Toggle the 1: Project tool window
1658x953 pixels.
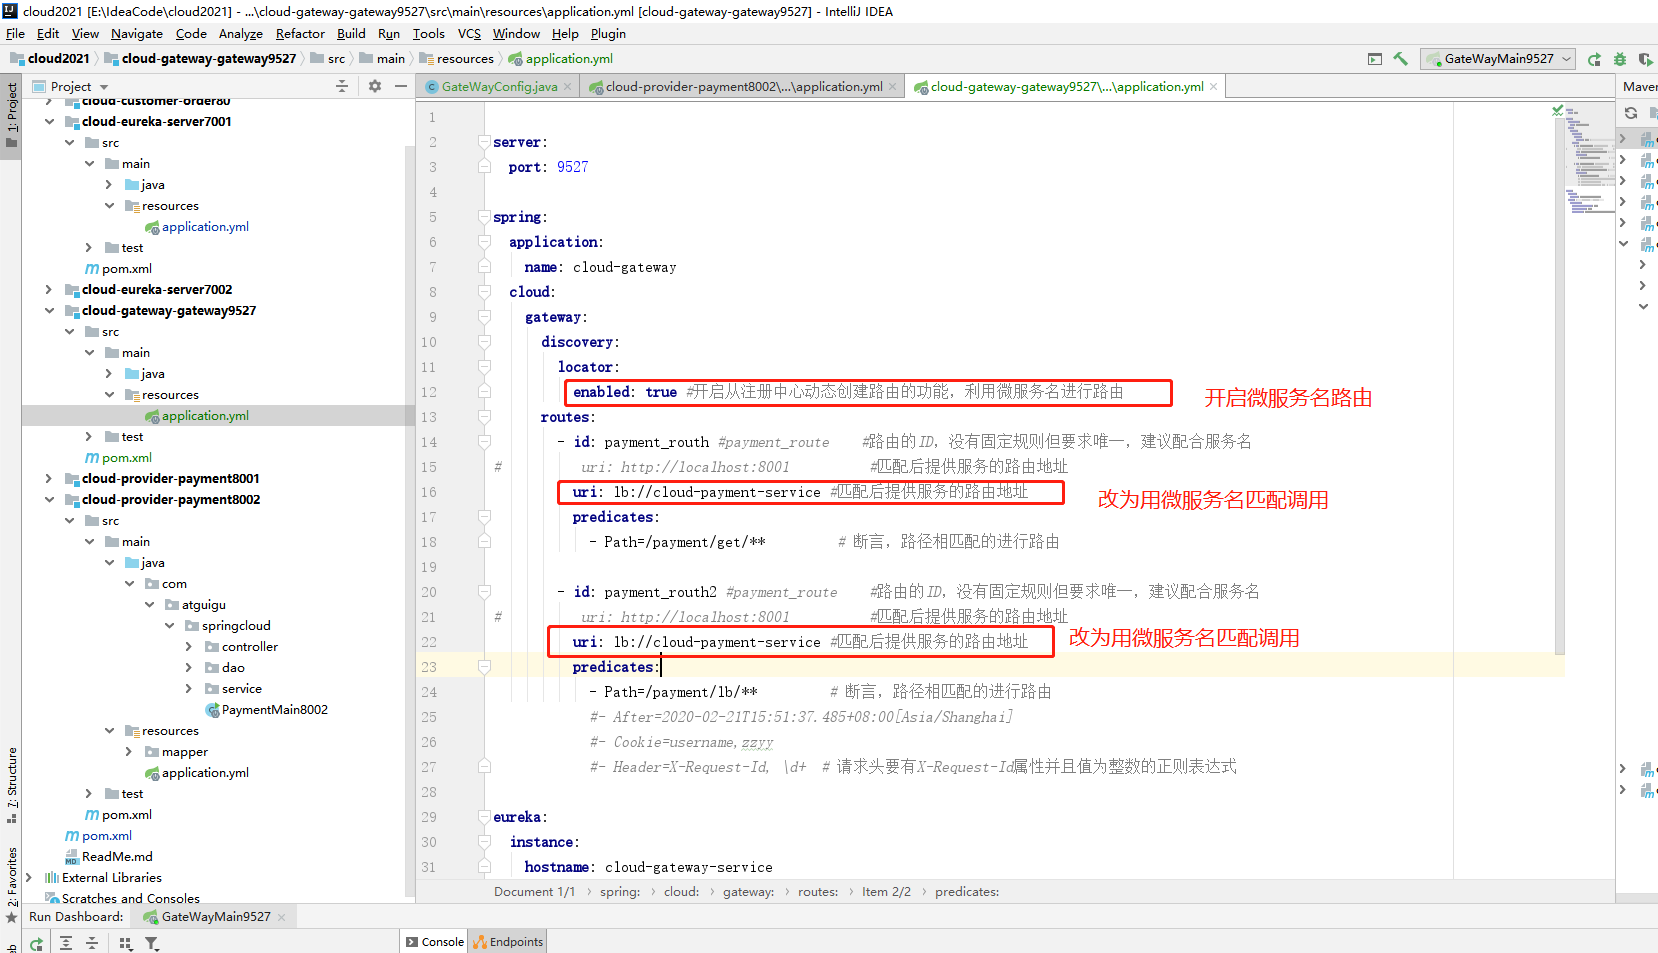click(x=11, y=115)
